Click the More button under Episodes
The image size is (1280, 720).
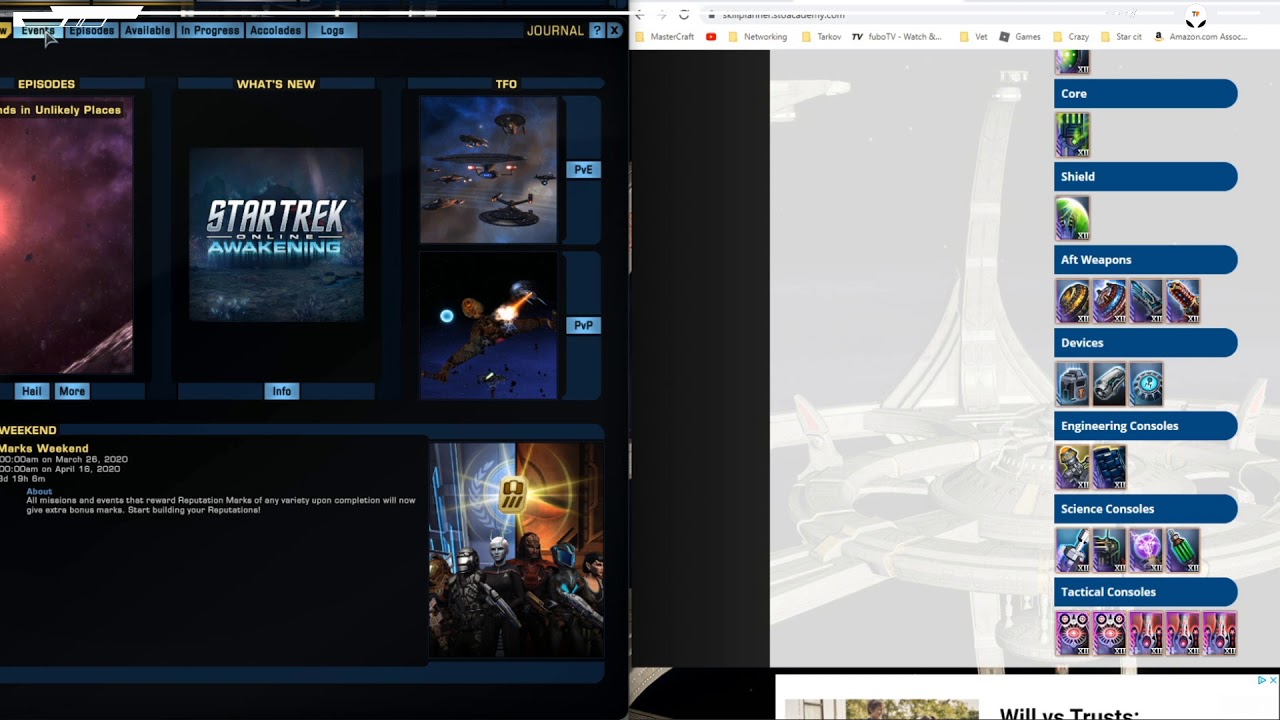72,391
